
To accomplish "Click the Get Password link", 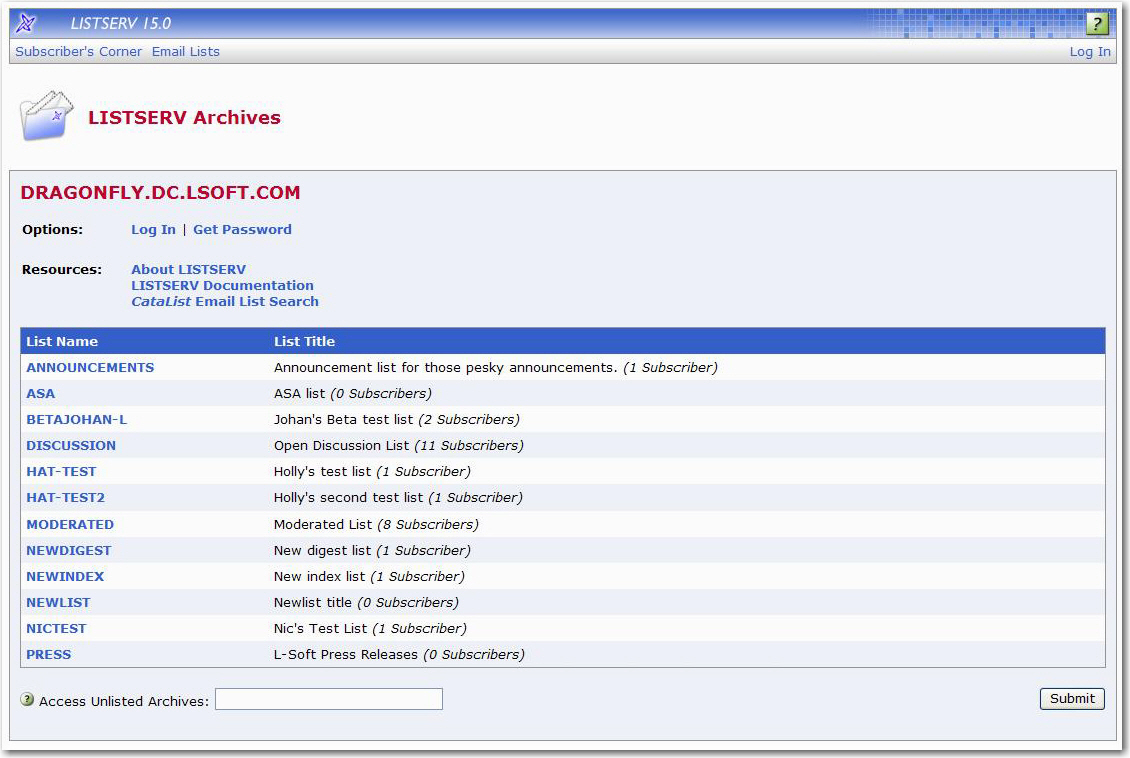I will 242,230.
